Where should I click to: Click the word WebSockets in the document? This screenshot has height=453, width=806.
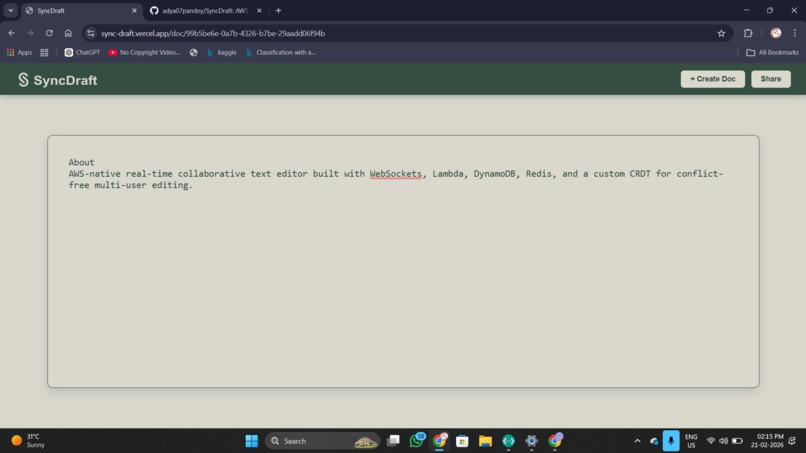tap(395, 174)
